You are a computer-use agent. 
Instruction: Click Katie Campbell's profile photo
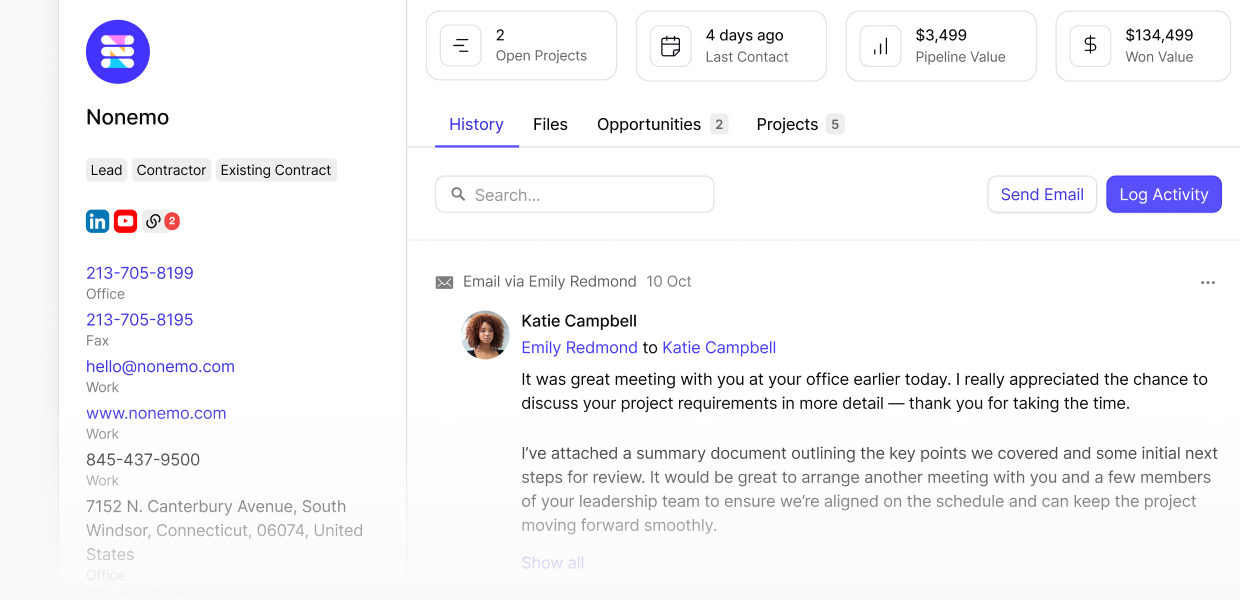pyautogui.click(x=485, y=335)
